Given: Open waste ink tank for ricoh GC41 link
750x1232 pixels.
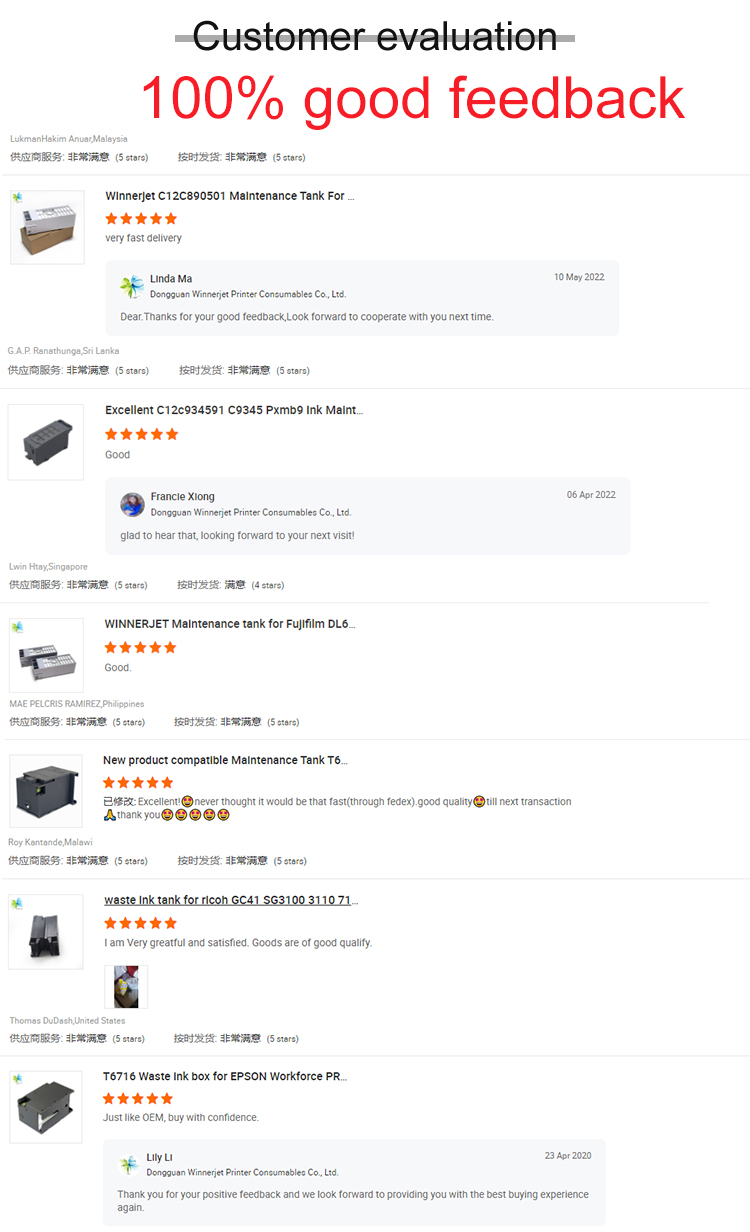Looking at the screenshot, I should tap(231, 900).
